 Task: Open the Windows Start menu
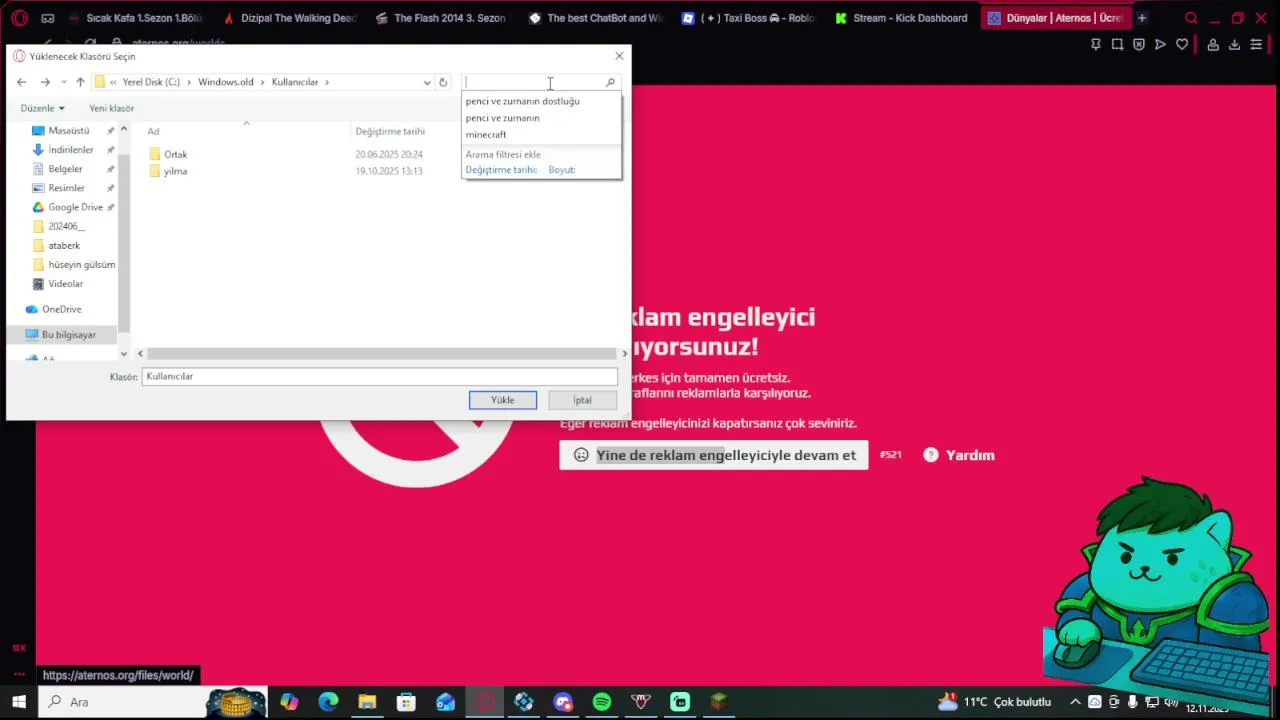click(x=18, y=702)
